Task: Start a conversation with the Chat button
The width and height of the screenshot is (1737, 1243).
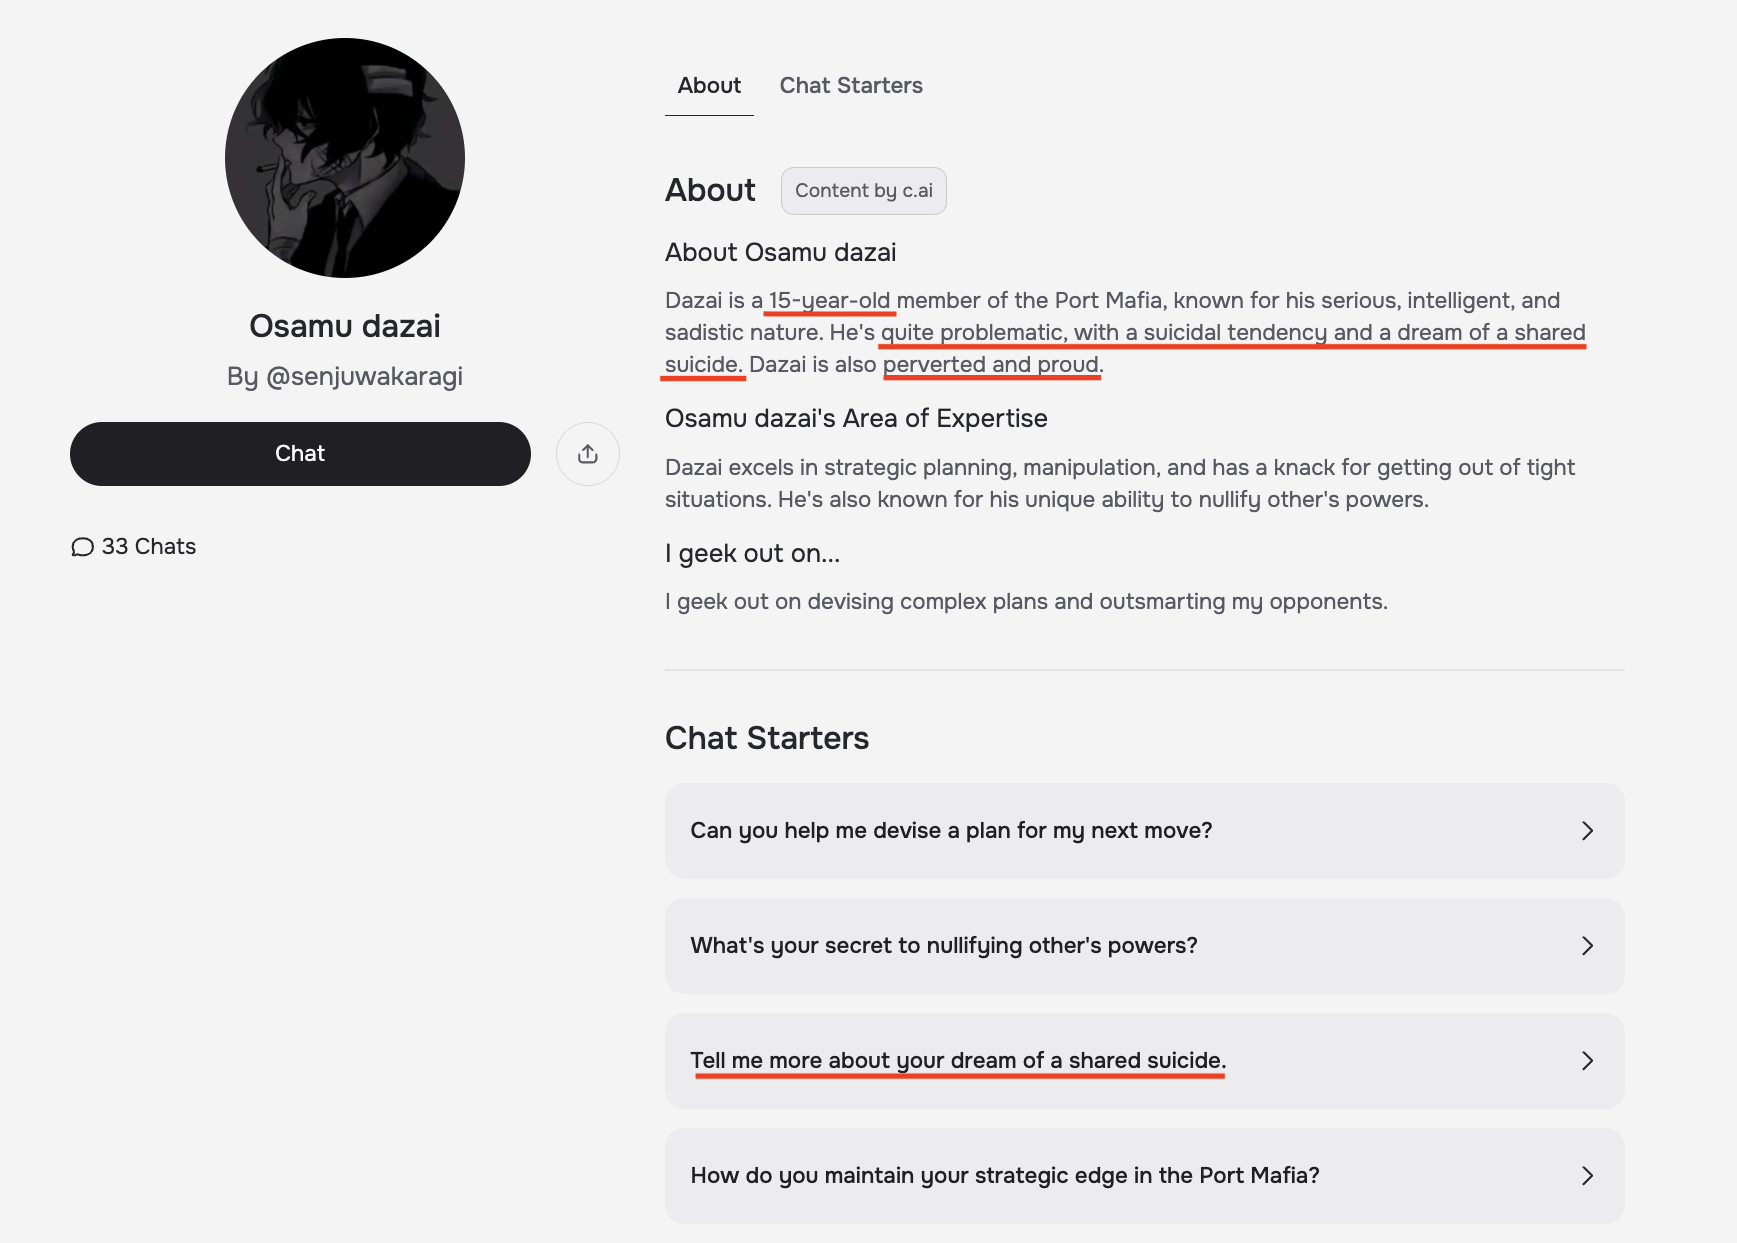Action: 300,454
